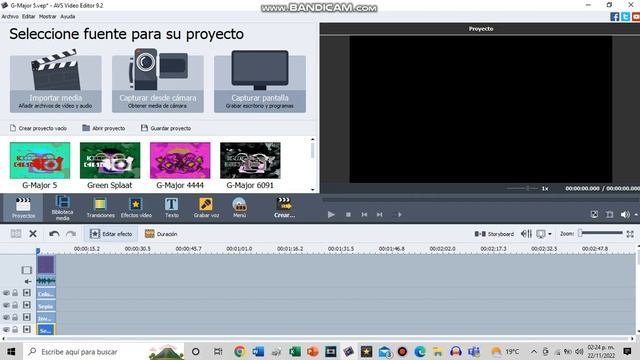Click Crear proyecto vacío link
The image size is (640, 360).
click(x=38, y=128)
